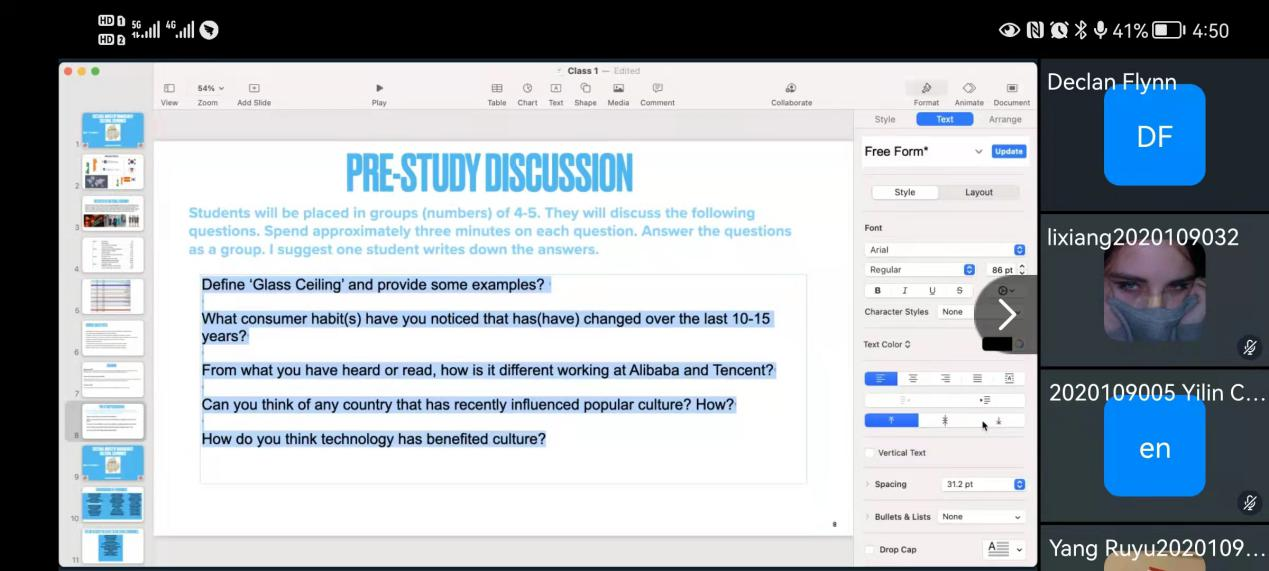
Task: Click the Play slideshow icon
Action: coord(379,89)
